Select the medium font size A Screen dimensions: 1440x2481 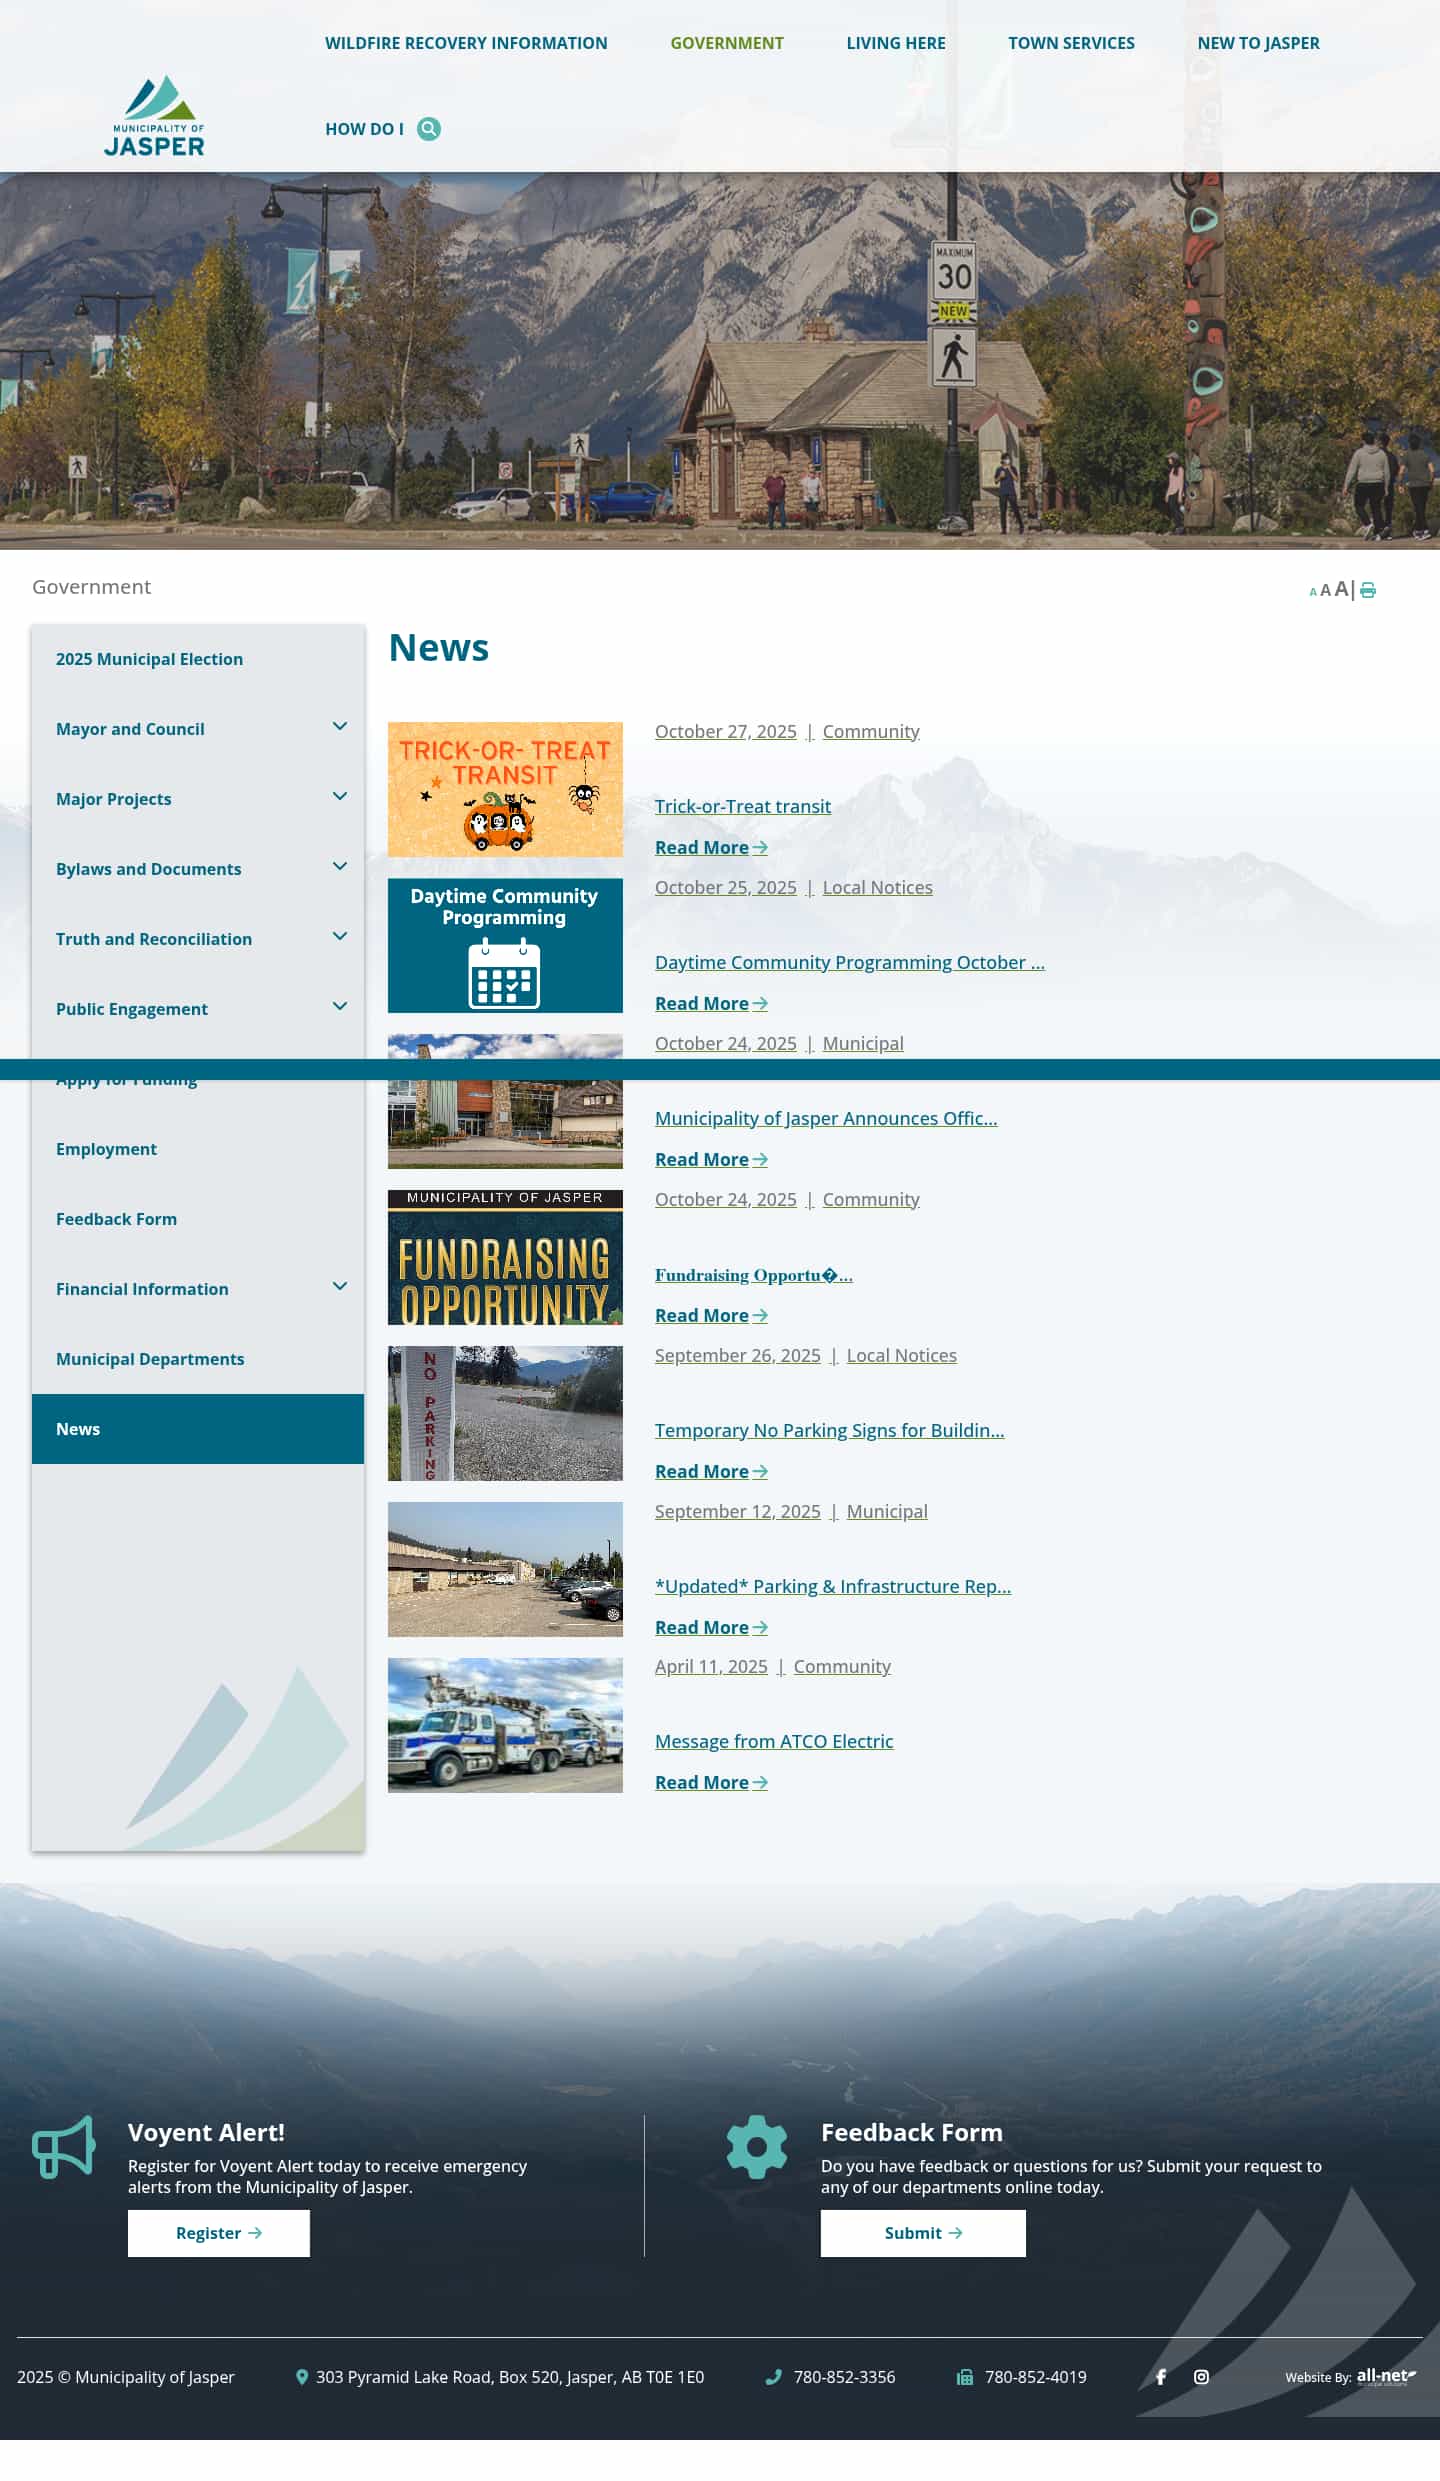1325,590
